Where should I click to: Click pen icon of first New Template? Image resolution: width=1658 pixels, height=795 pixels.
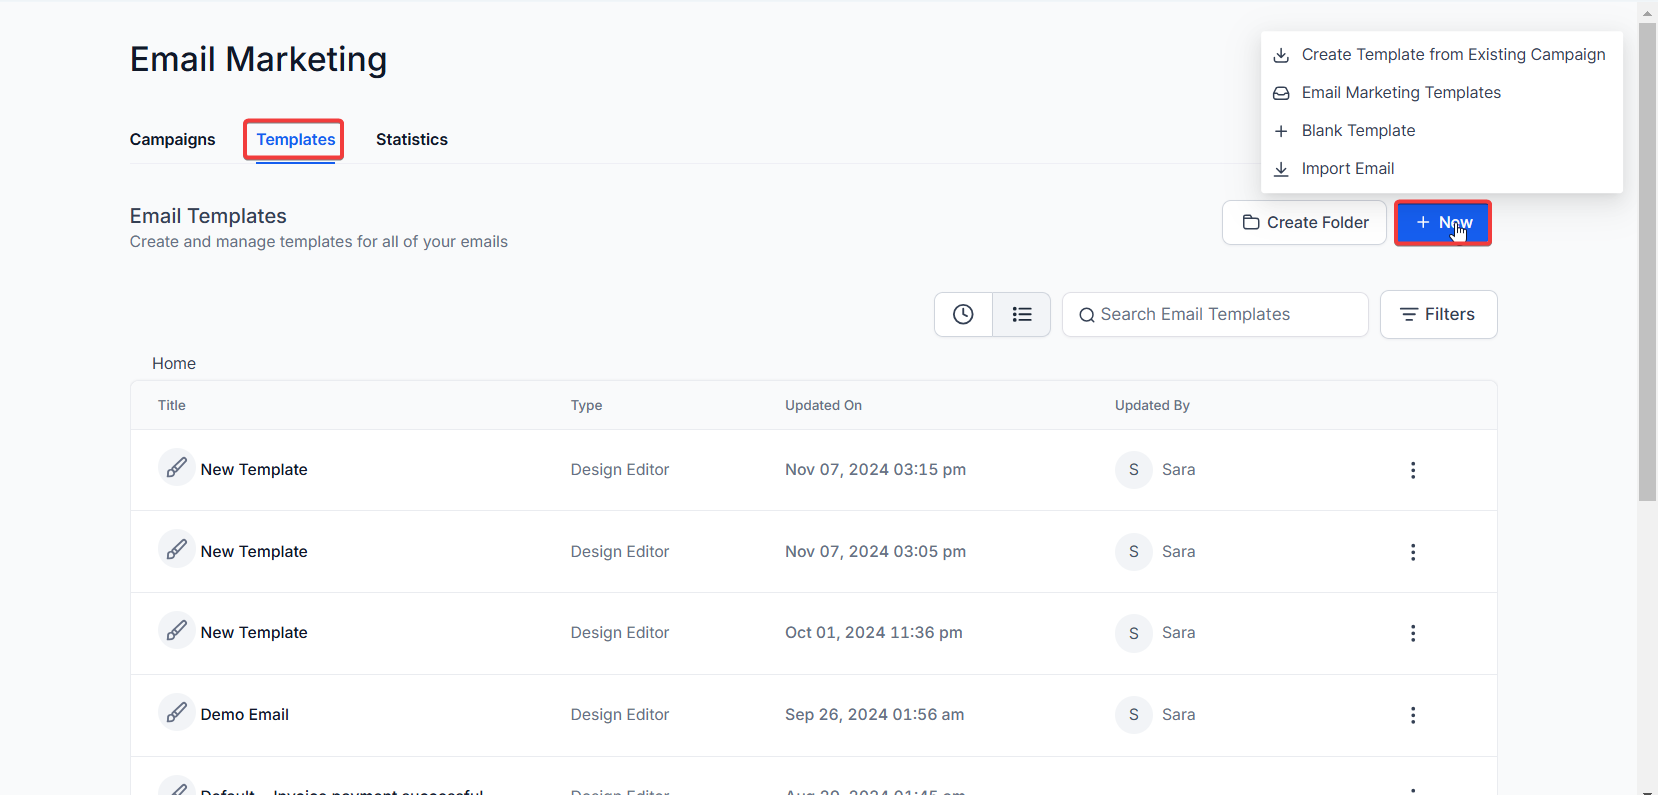click(x=176, y=468)
